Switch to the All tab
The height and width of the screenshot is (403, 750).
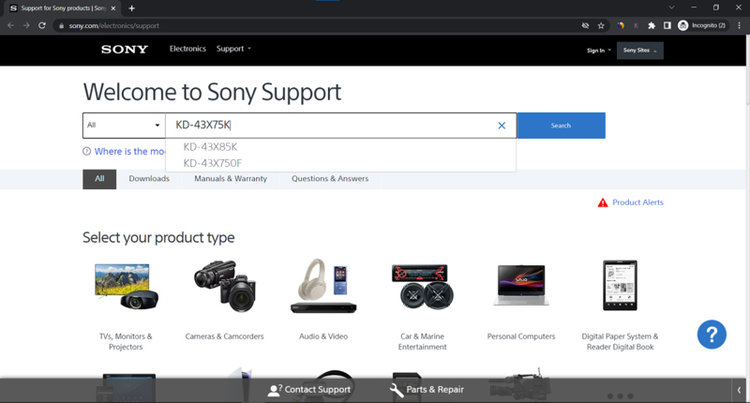99,179
